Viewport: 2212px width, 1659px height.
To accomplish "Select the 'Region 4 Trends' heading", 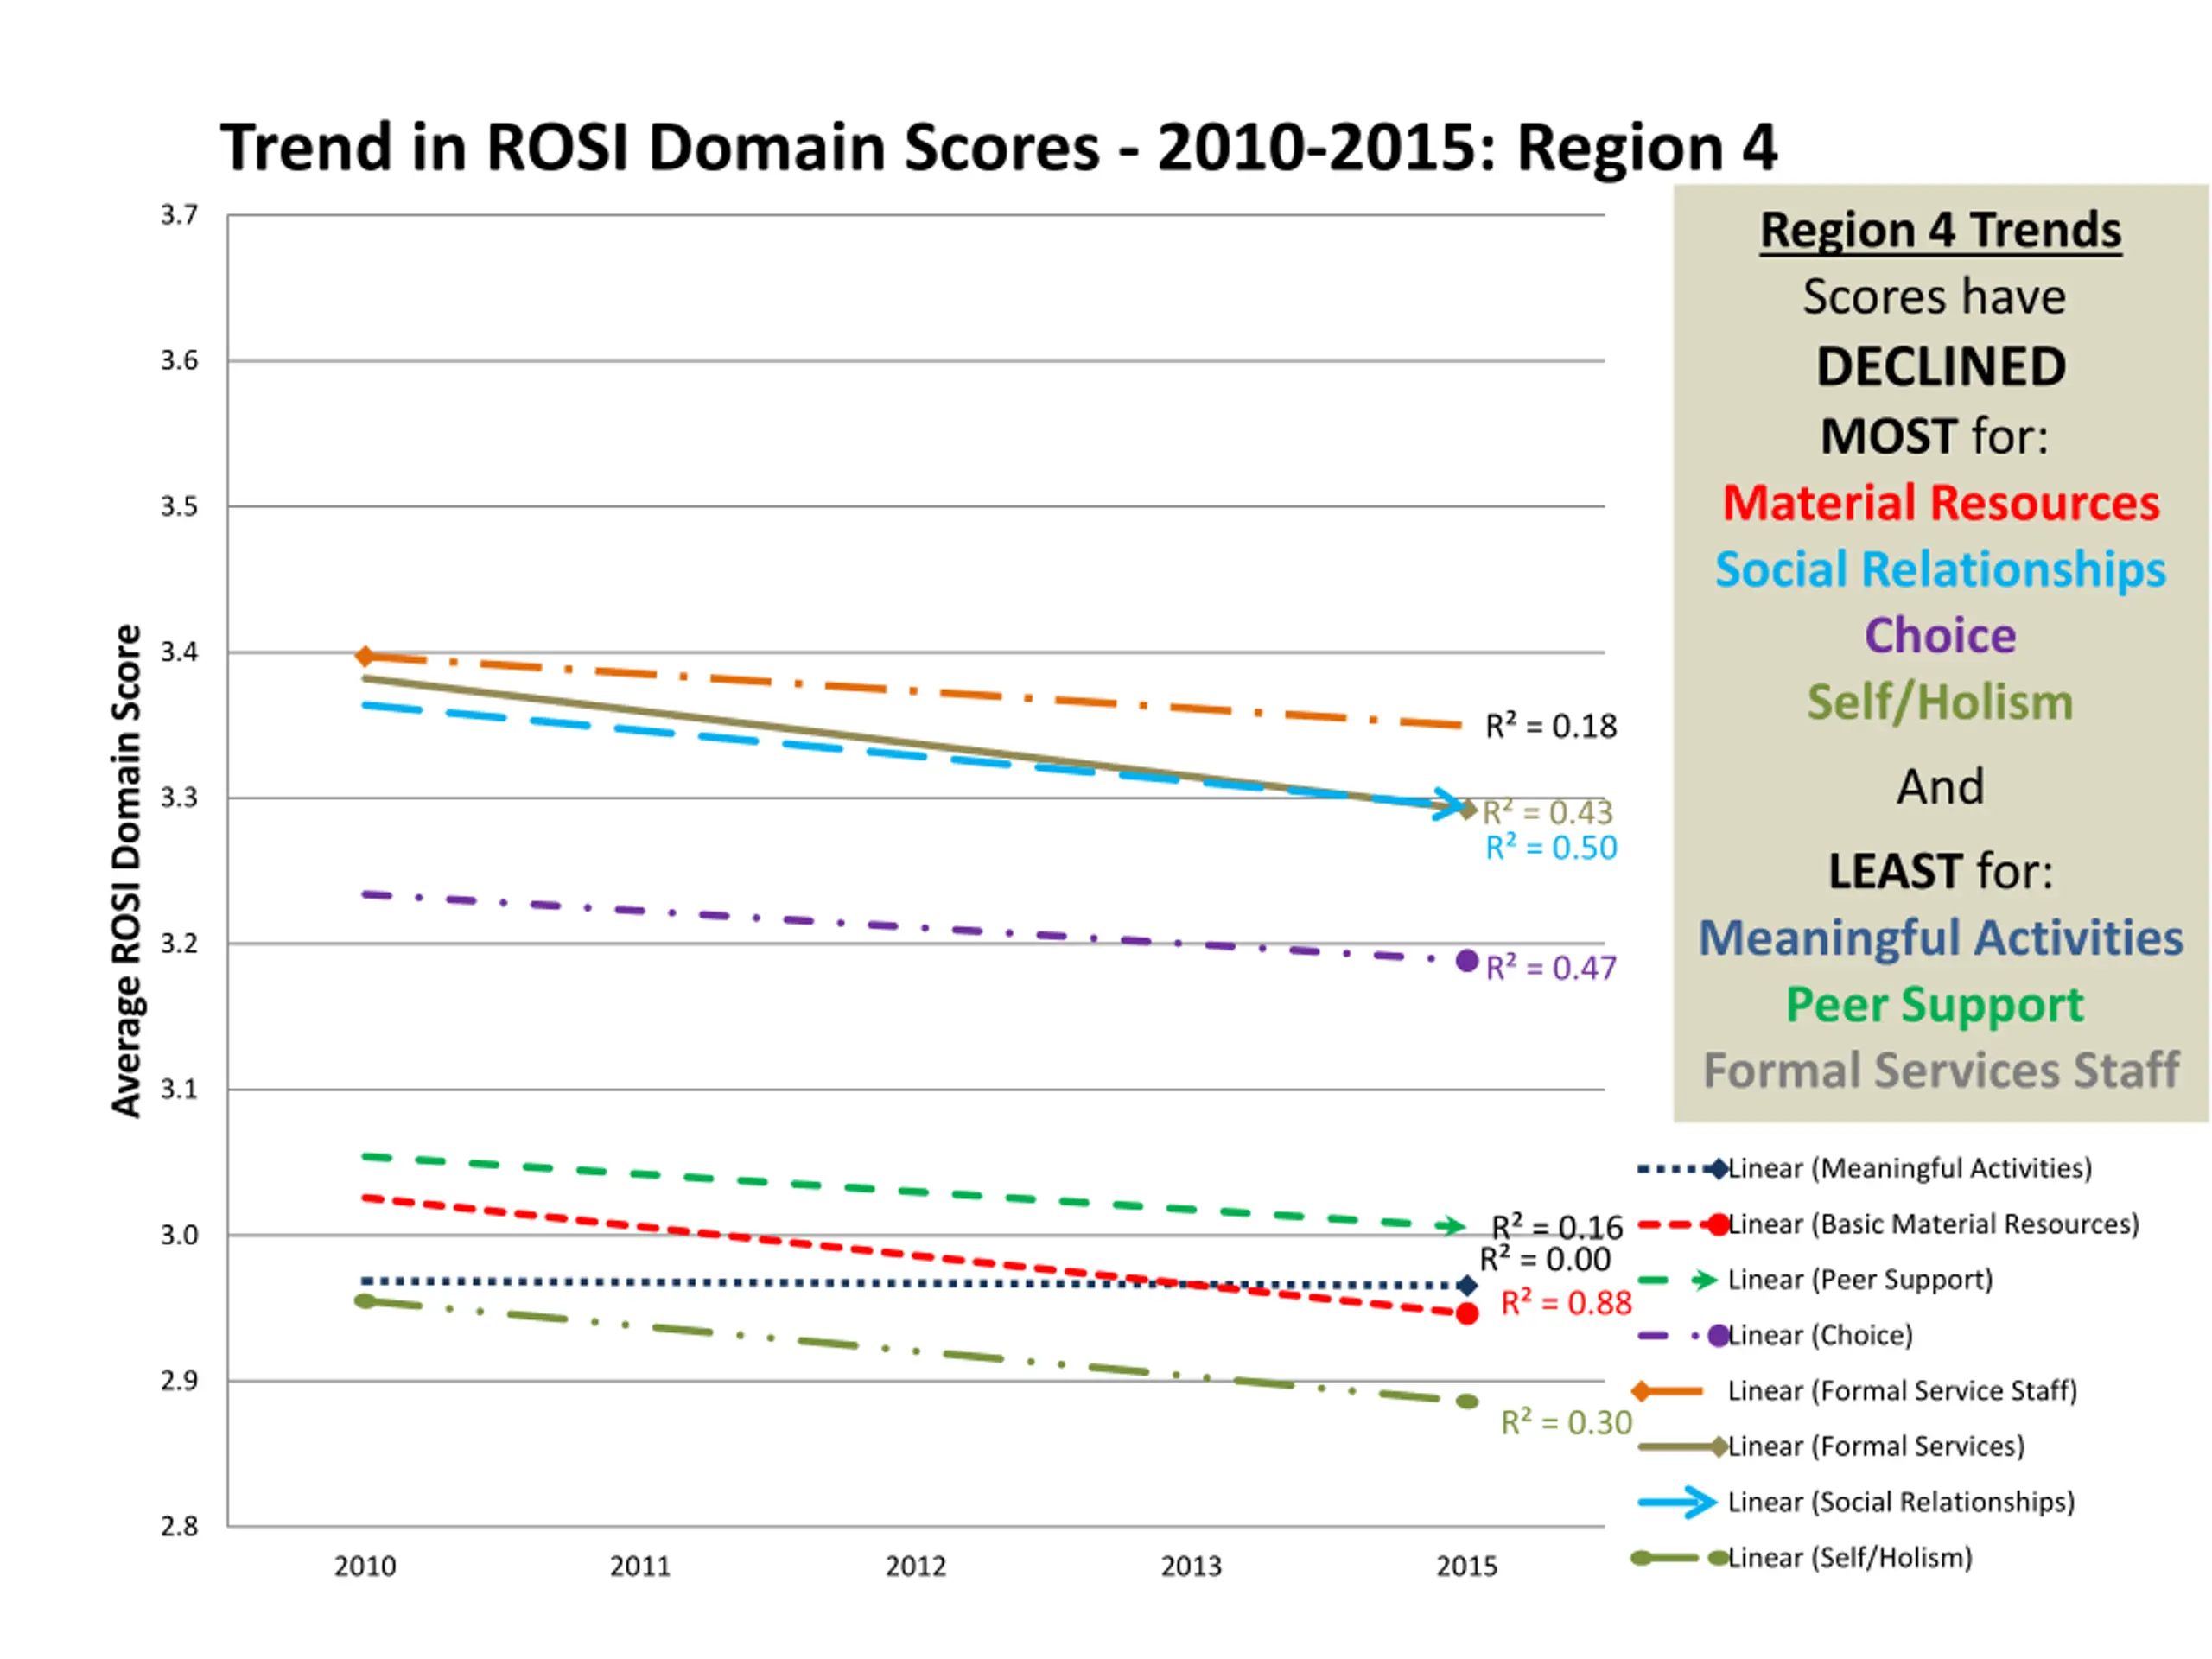I will 1940,230.
